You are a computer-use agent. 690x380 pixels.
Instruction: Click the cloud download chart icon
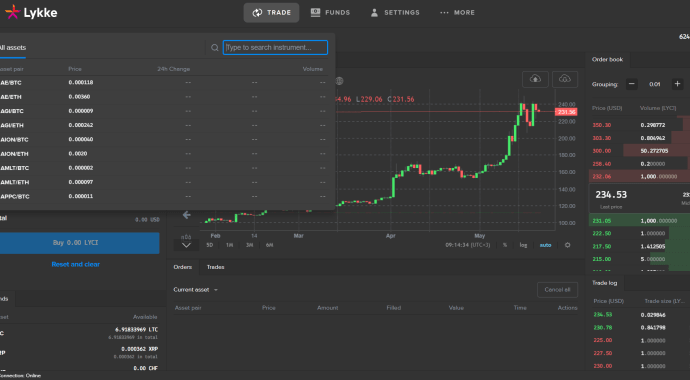coord(565,79)
